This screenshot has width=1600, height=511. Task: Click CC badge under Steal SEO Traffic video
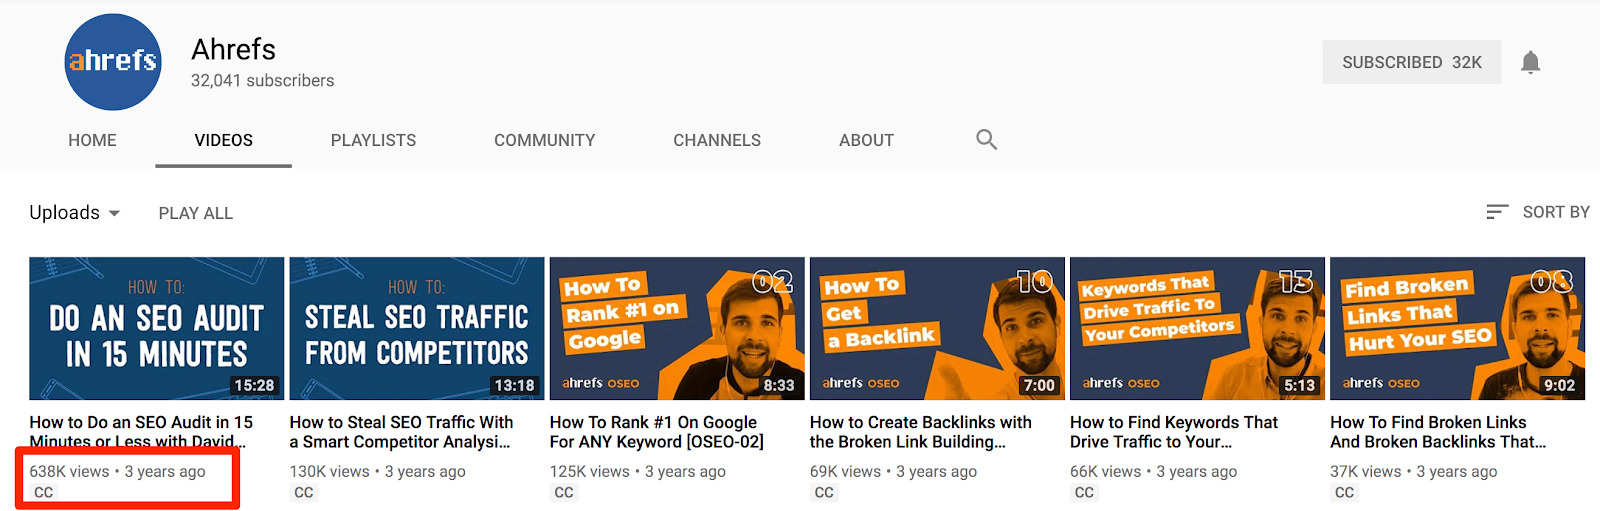pyautogui.click(x=304, y=492)
